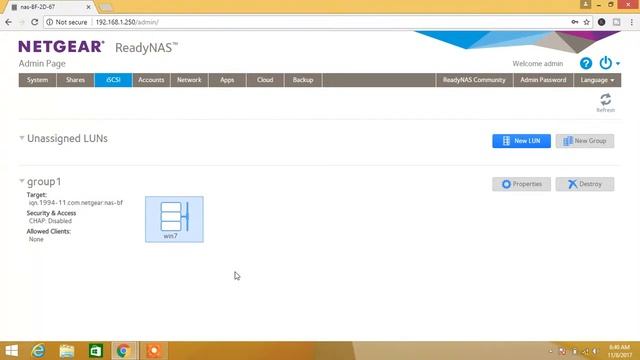This screenshot has width=640, height=360.
Task: Open a new browser tab
Action: (106, 7)
